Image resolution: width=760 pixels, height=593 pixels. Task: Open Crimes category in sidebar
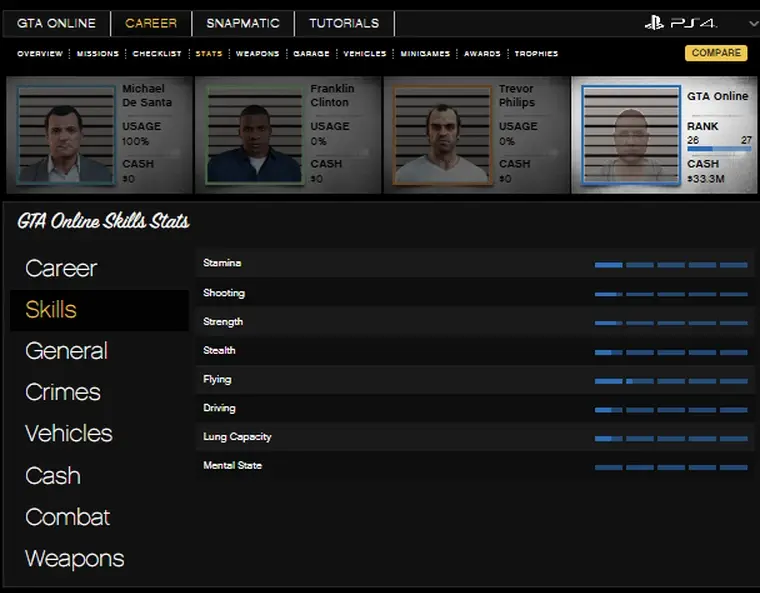(63, 392)
